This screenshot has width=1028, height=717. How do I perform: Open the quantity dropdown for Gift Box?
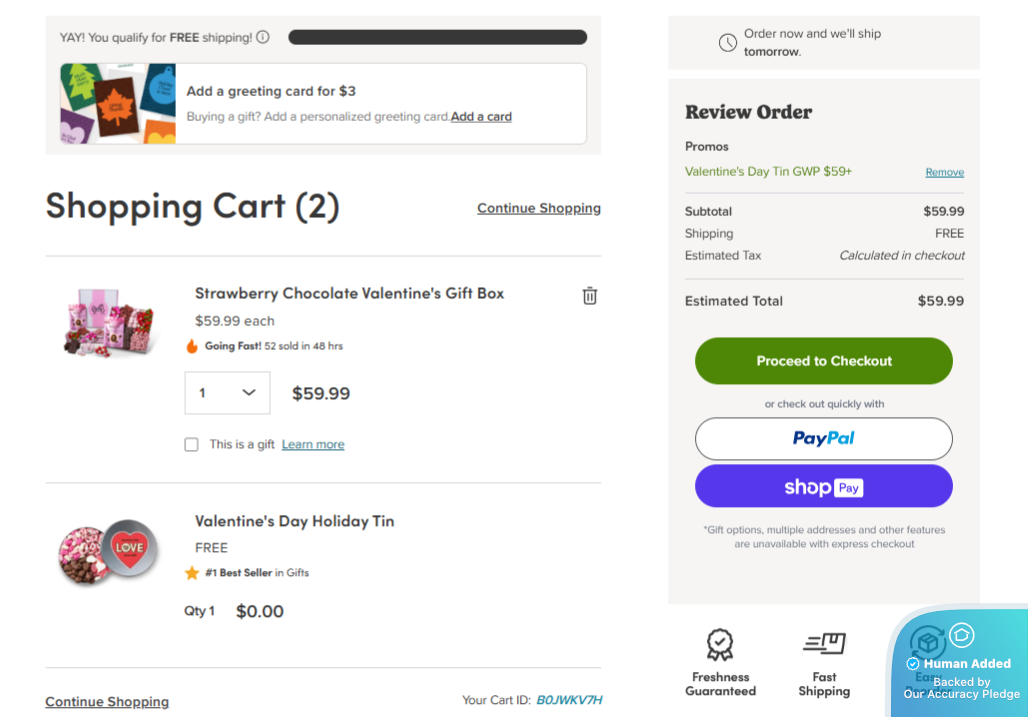tap(227, 393)
